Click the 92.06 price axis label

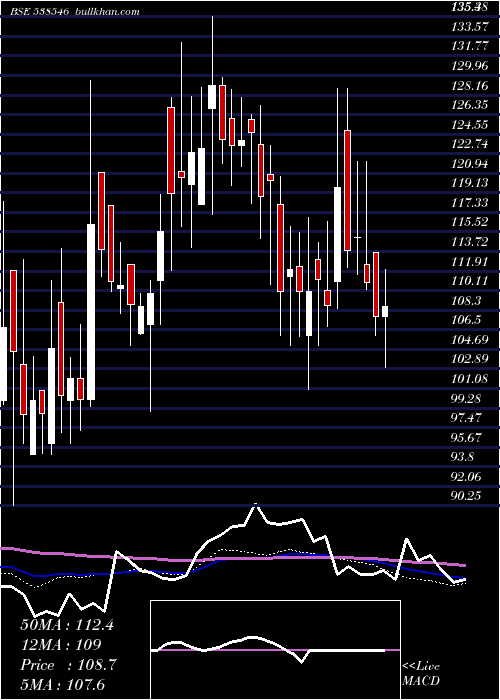click(x=467, y=476)
